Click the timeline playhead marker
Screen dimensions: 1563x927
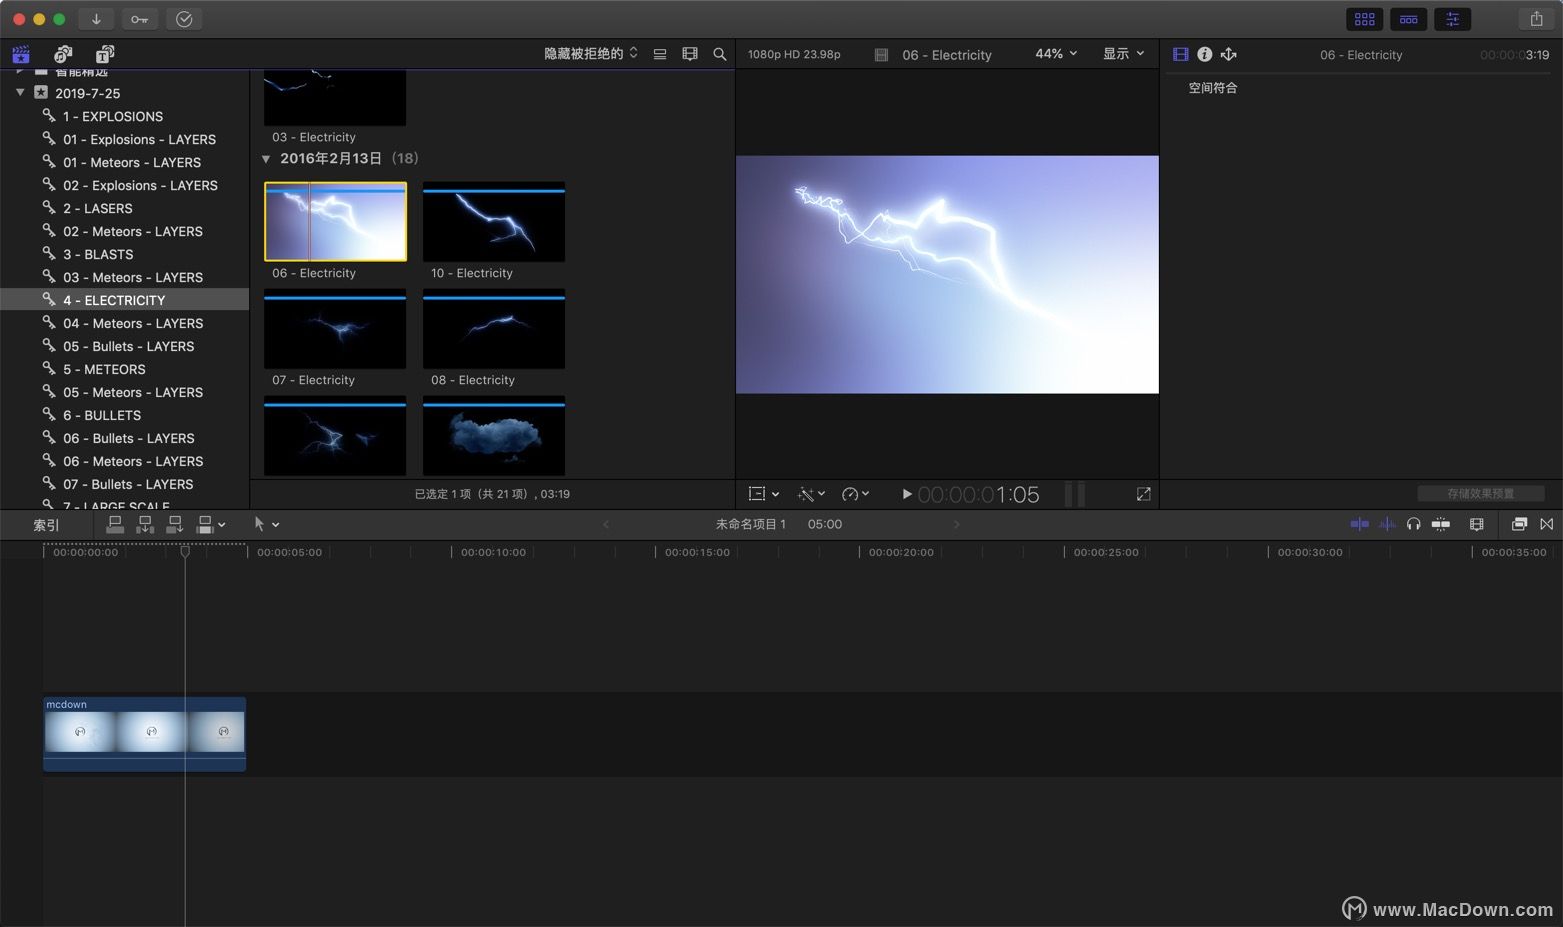tap(185, 551)
